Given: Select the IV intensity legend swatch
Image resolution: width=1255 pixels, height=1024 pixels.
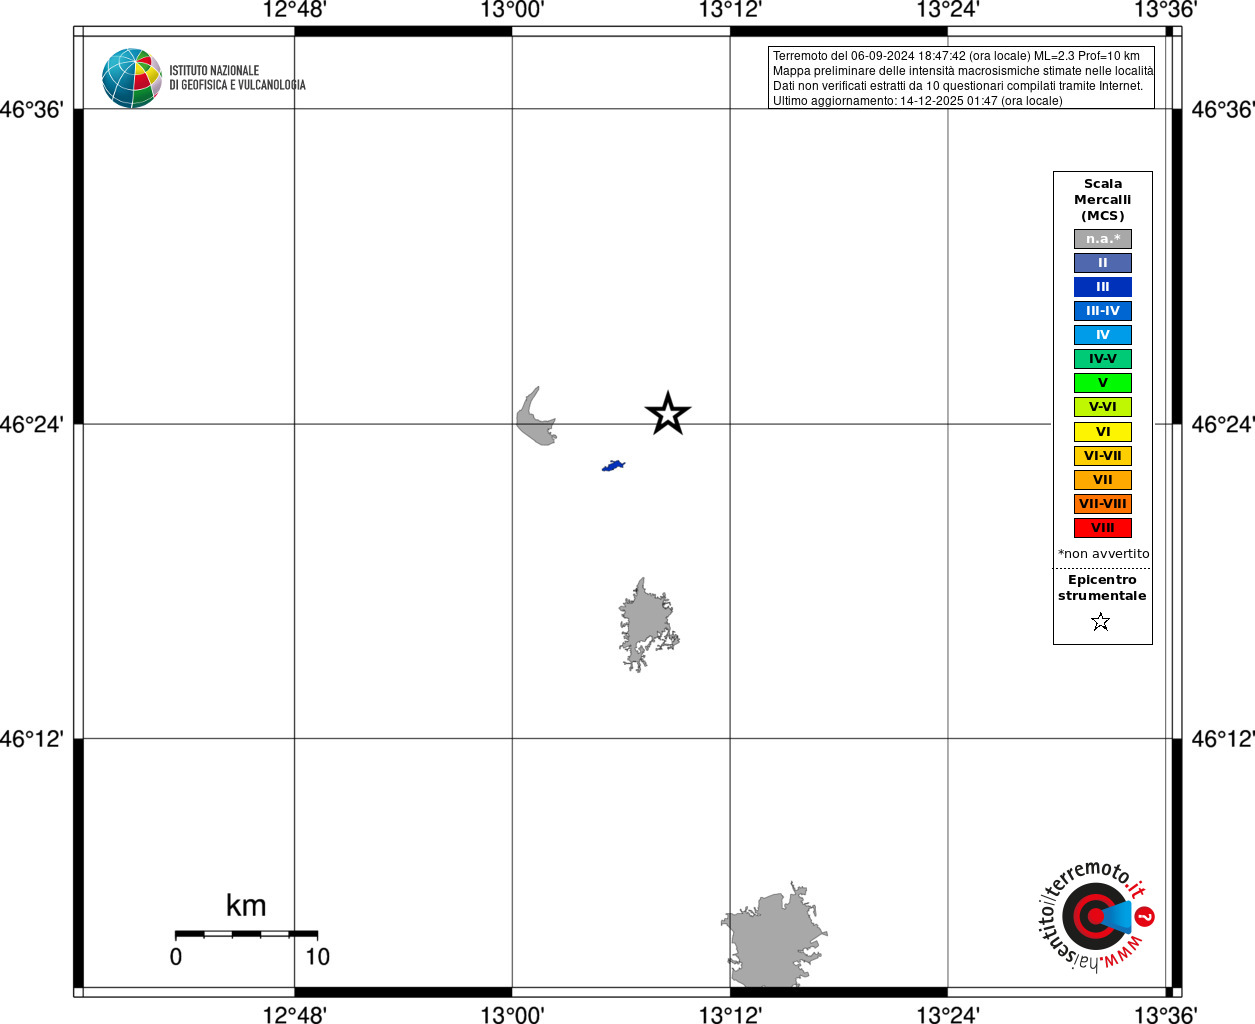Looking at the screenshot, I should pyautogui.click(x=1103, y=335).
